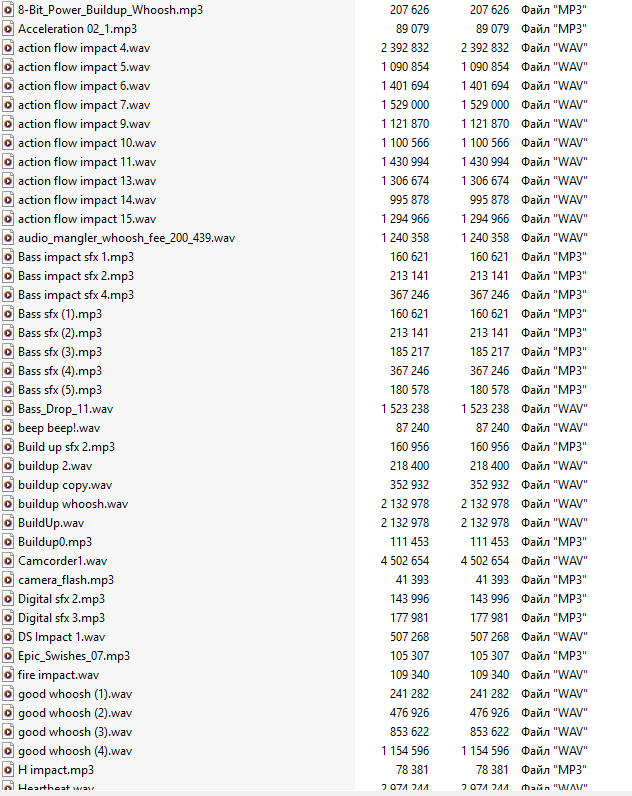Select the Build up sfx 2.mp3 entry
Image resolution: width=632 pixels, height=796 pixels.
pyautogui.click(x=66, y=447)
